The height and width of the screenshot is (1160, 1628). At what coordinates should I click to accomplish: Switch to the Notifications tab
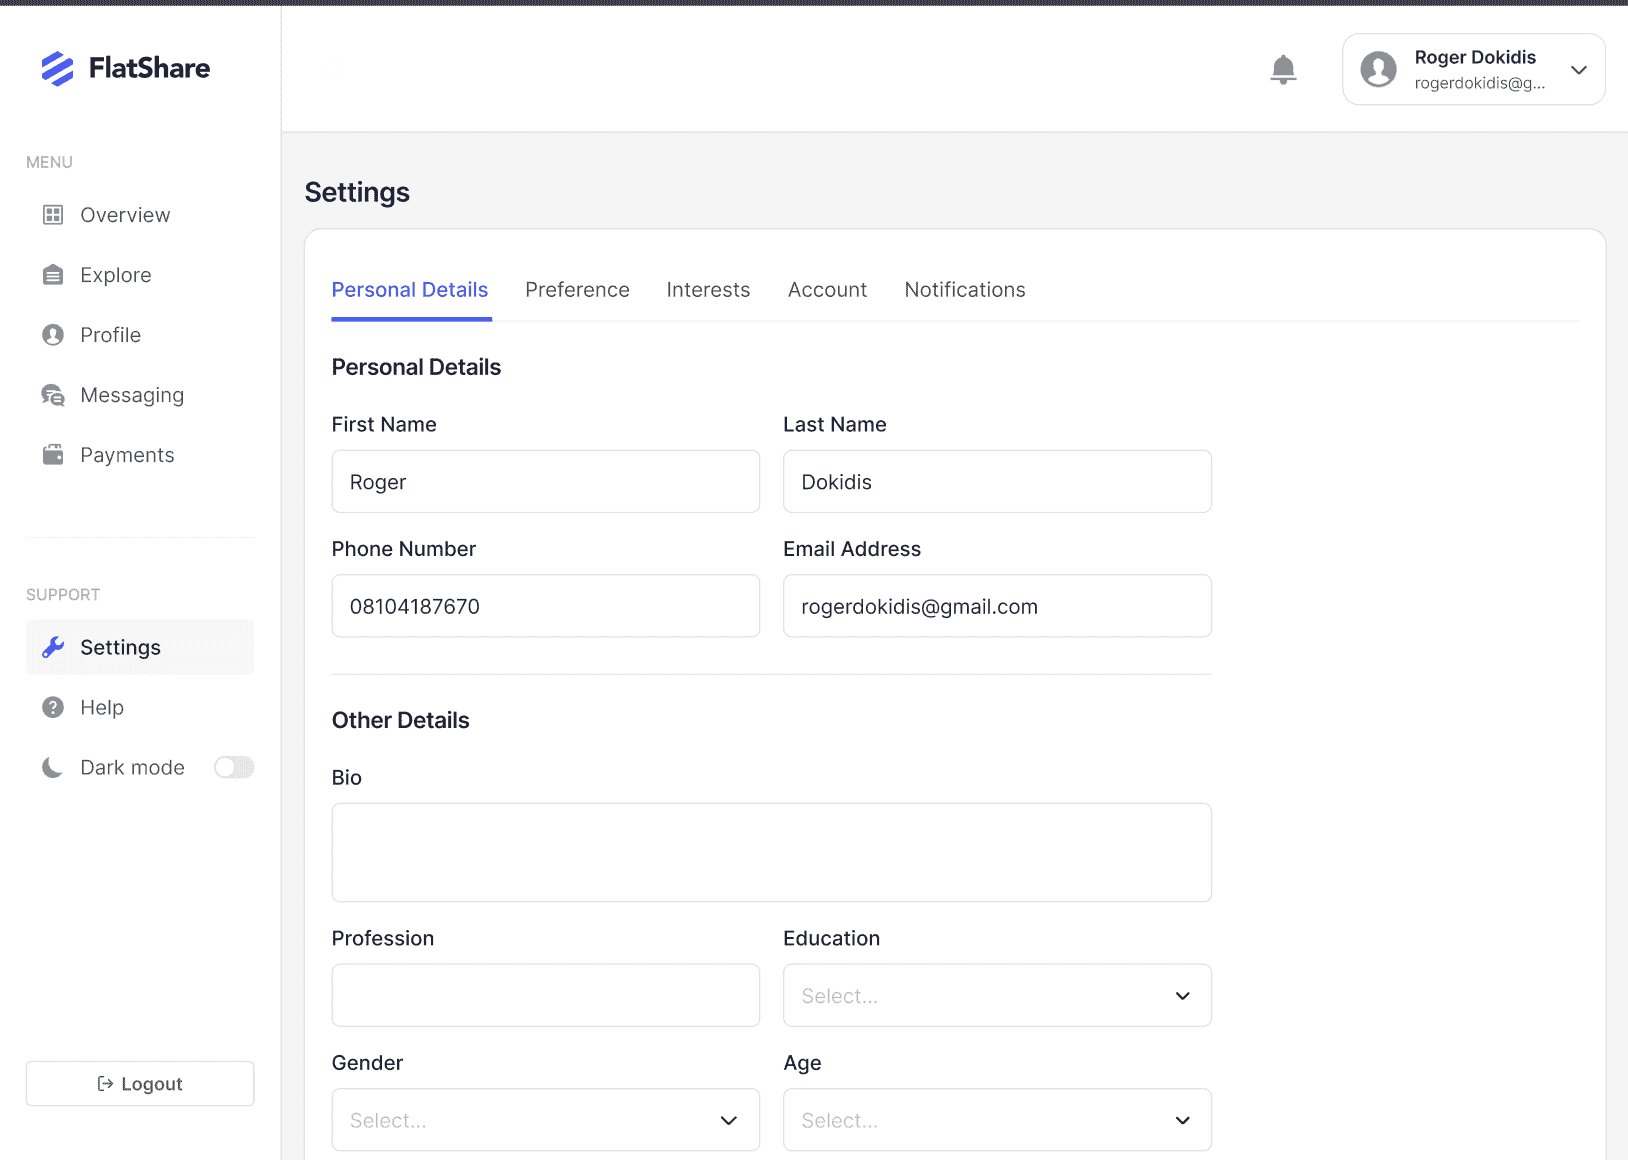click(965, 290)
